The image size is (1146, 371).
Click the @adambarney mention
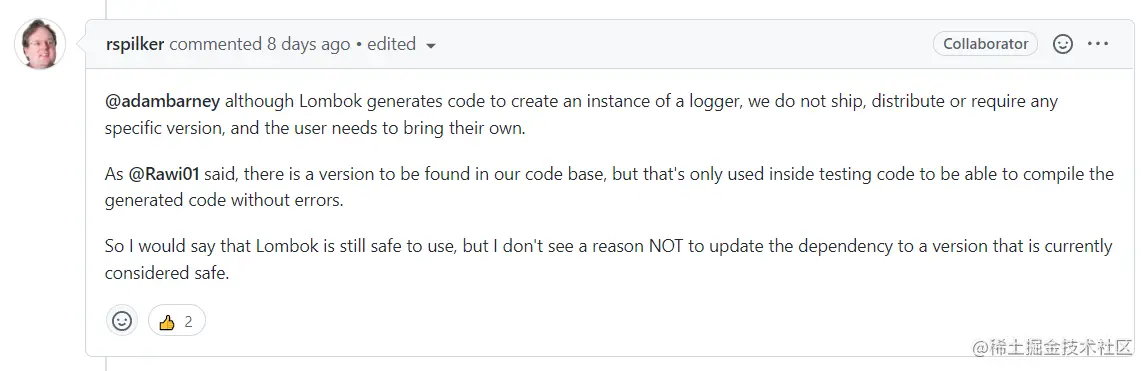162,102
